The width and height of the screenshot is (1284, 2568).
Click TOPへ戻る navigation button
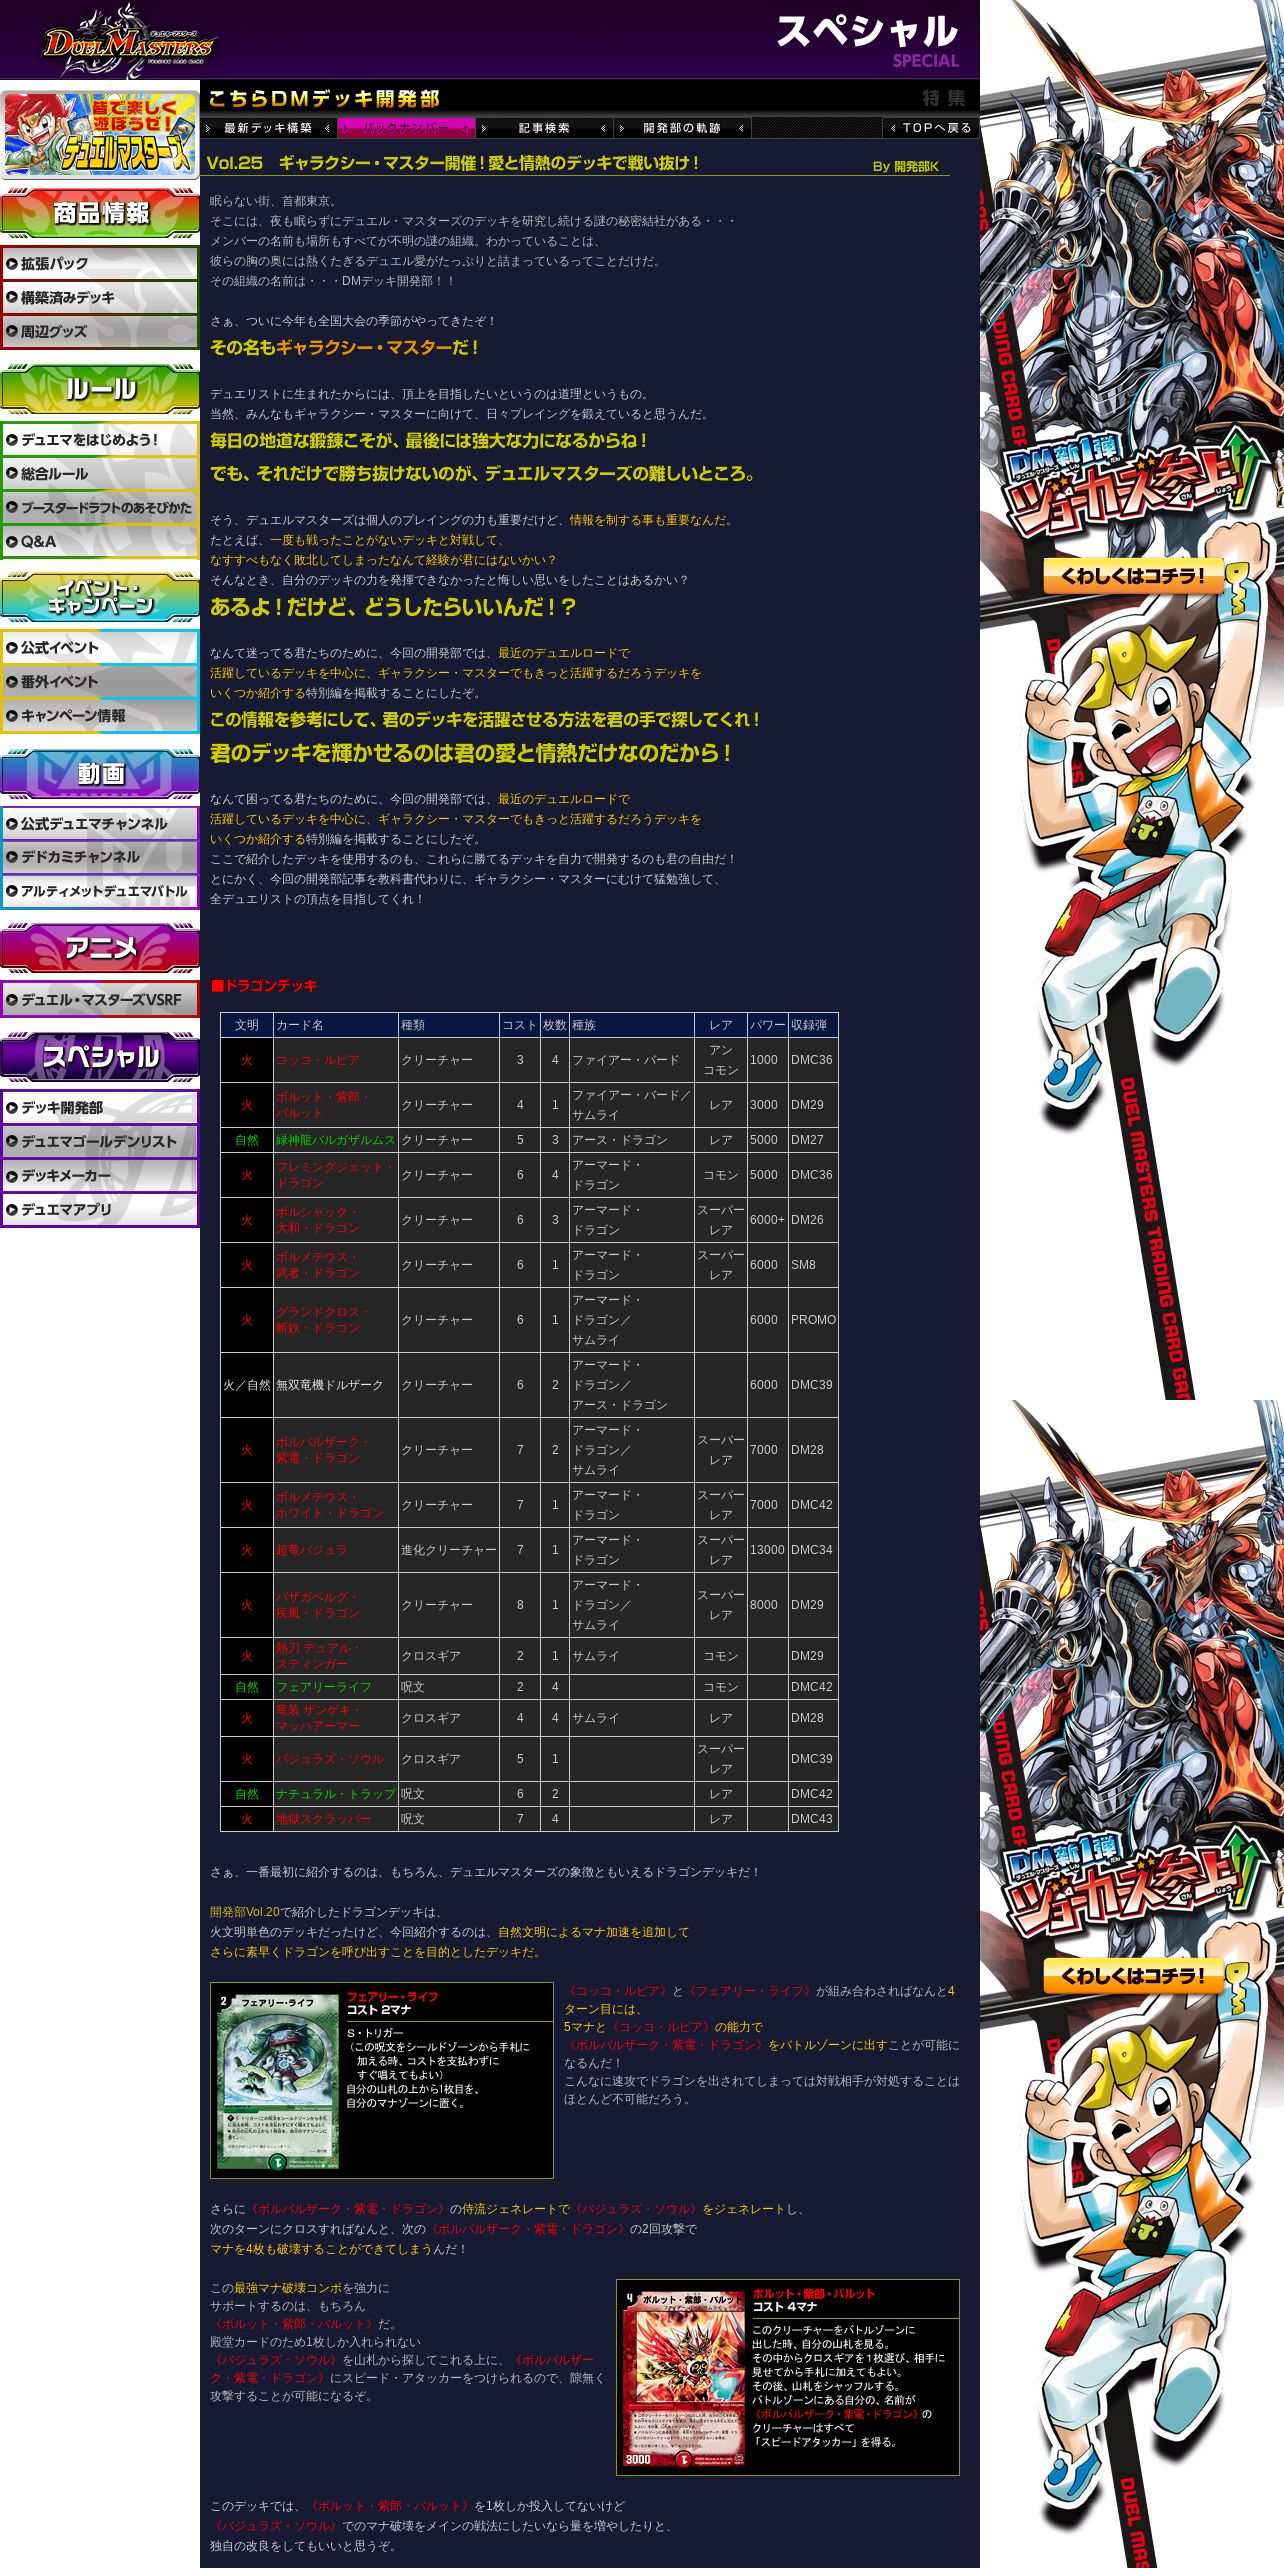point(931,128)
